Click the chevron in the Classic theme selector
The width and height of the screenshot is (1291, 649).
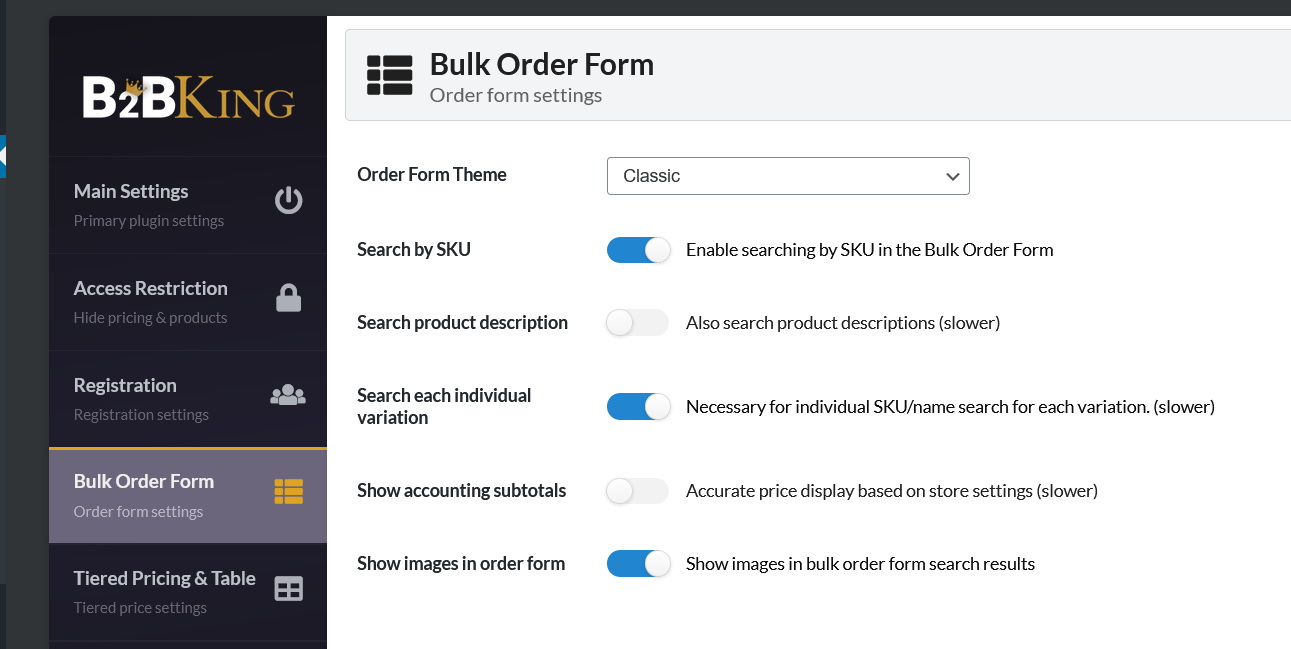[952, 176]
